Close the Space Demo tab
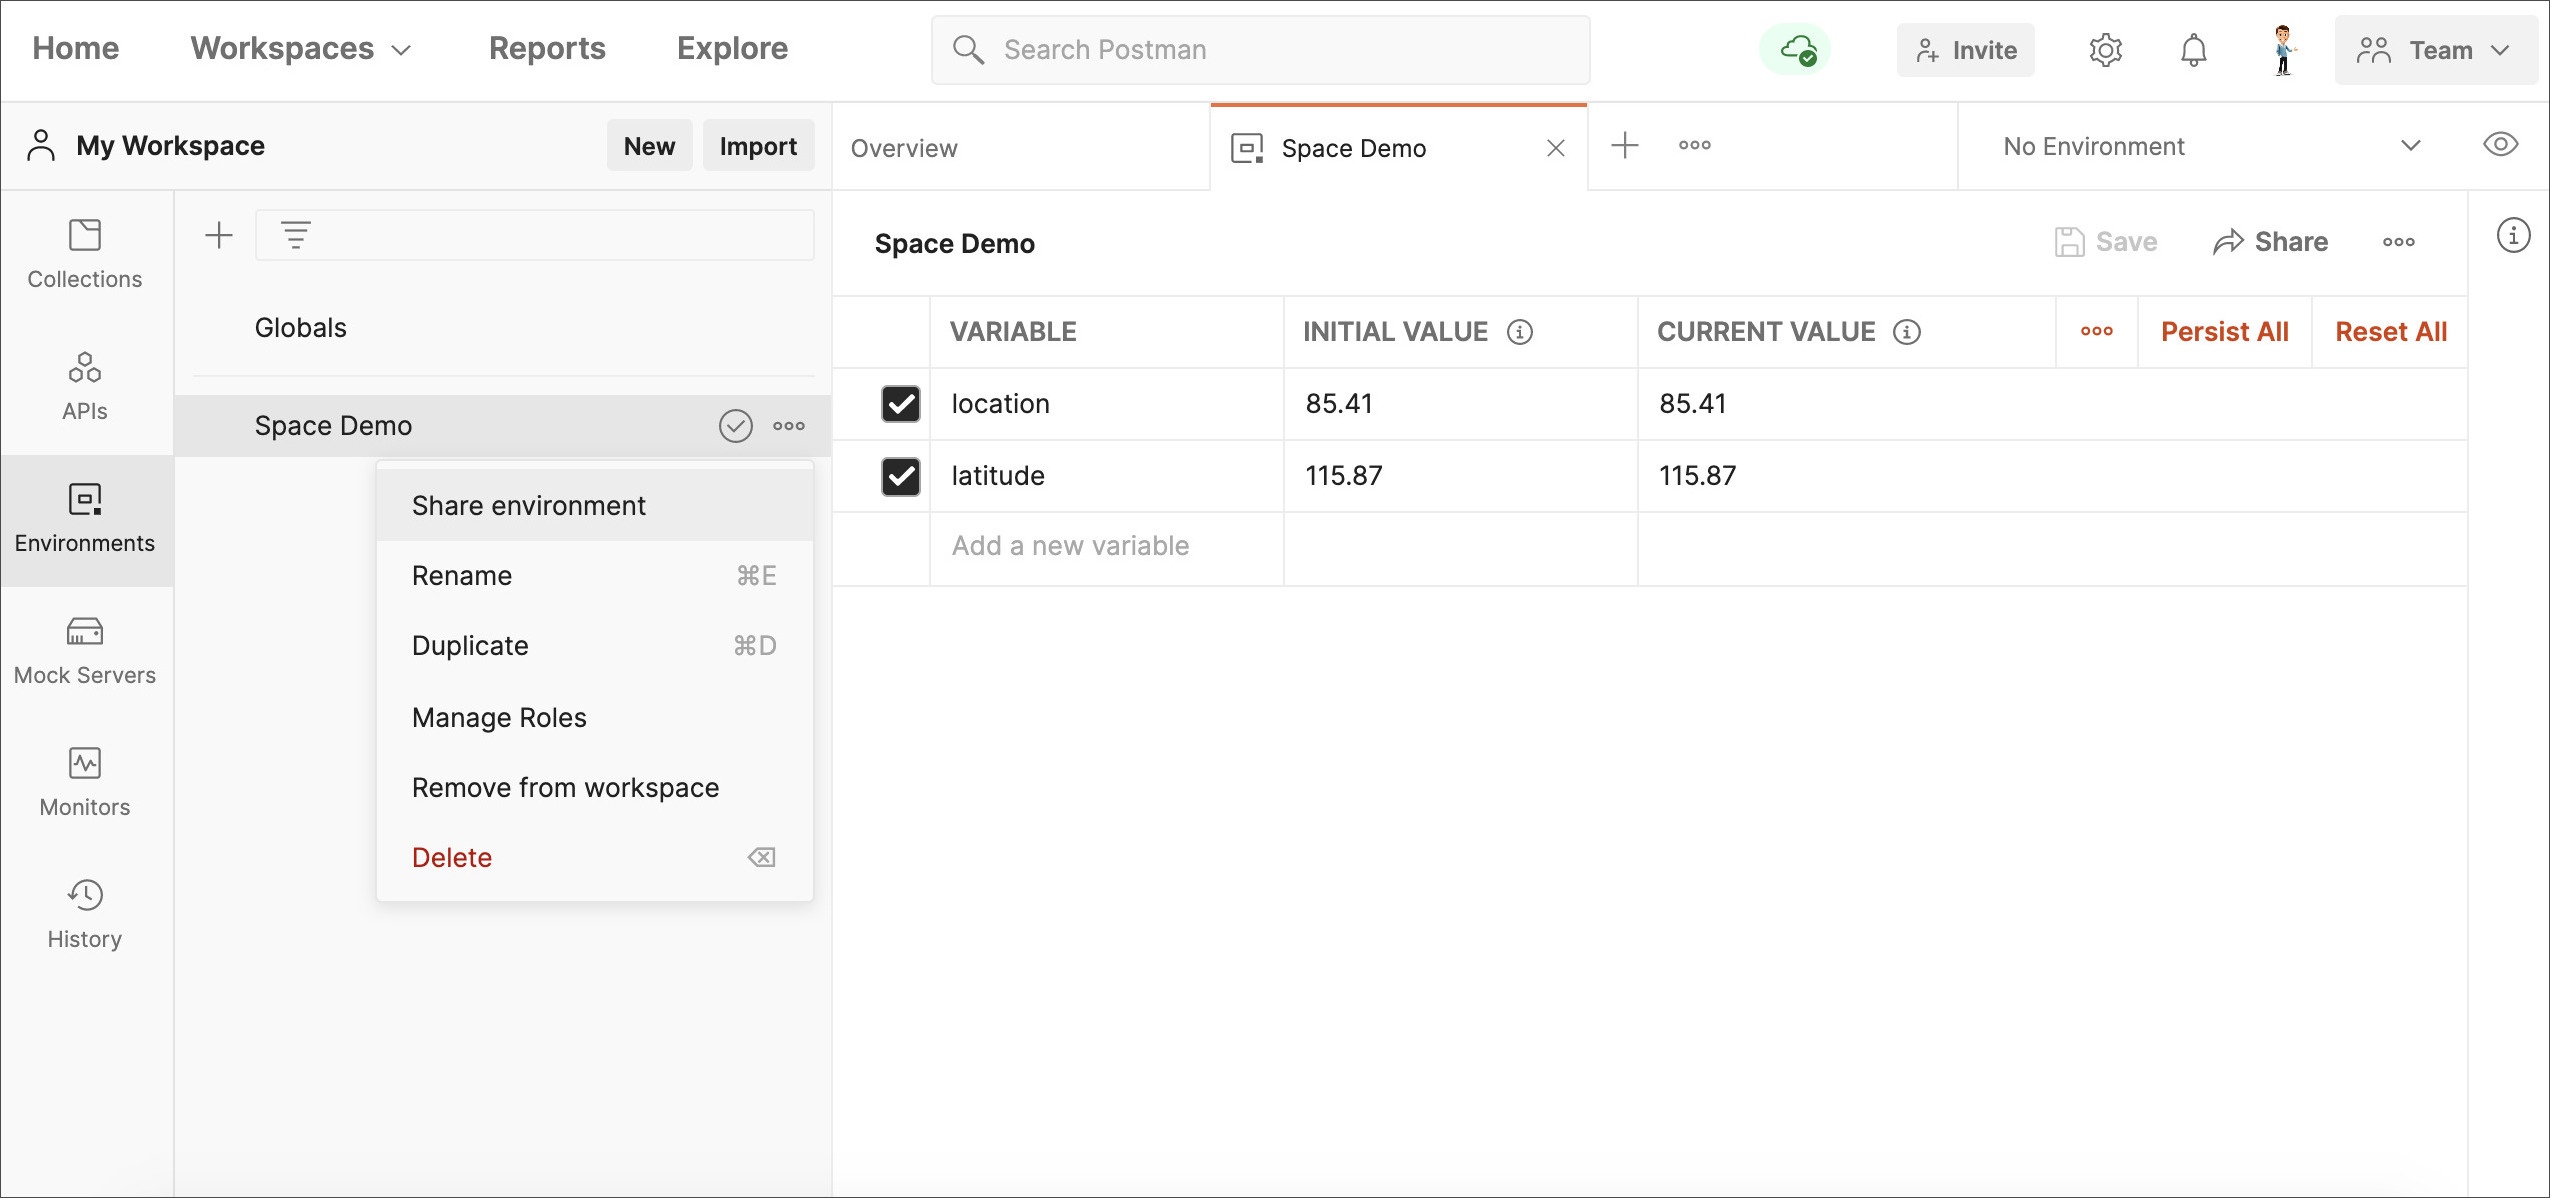Screen dimensions: 2550x1198 [x=1556, y=148]
